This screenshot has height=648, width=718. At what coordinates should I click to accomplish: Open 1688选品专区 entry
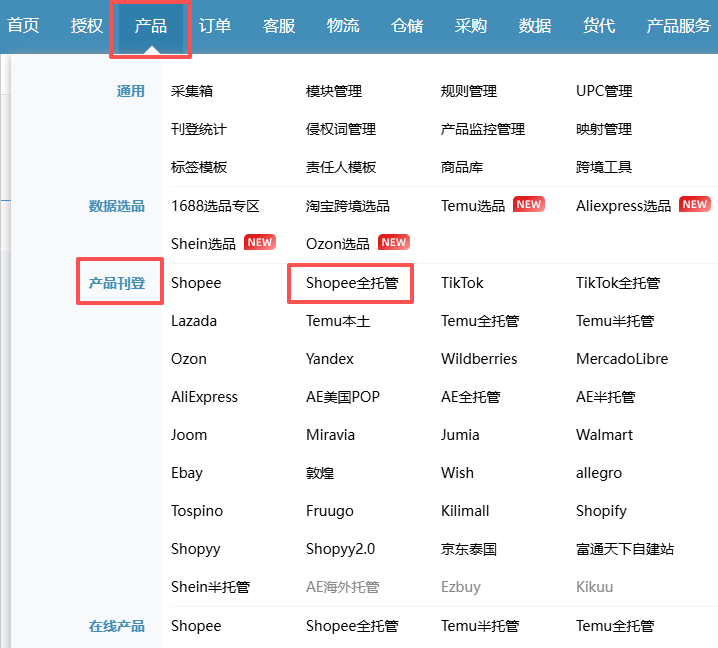(215, 206)
